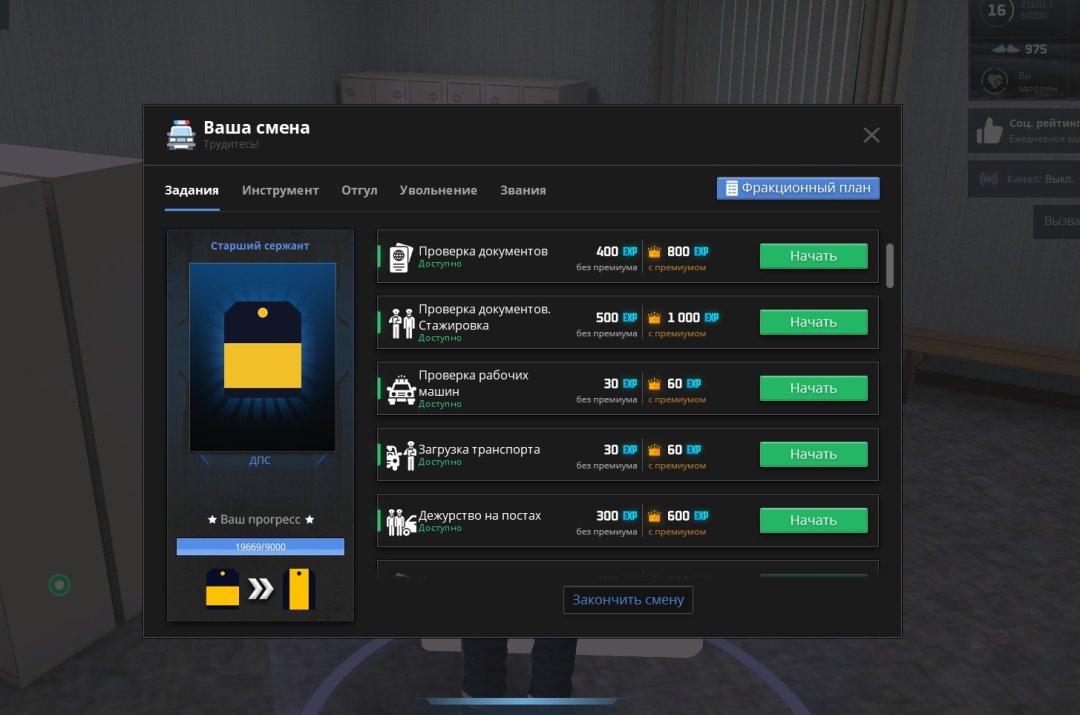Image resolution: width=1080 pixels, height=715 pixels.
Task: Switch to the Отгул tab
Action: (x=359, y=190)
